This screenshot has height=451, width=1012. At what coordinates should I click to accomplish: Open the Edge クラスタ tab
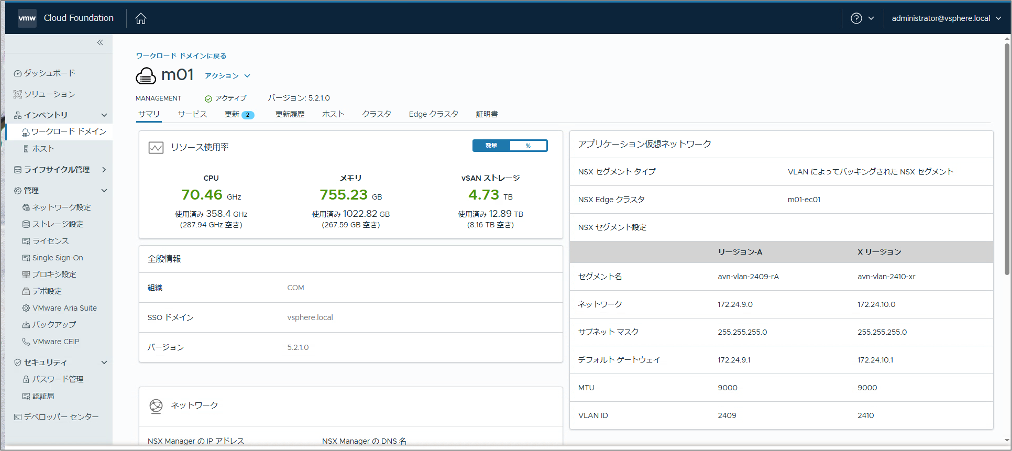[x=433, y=114]
